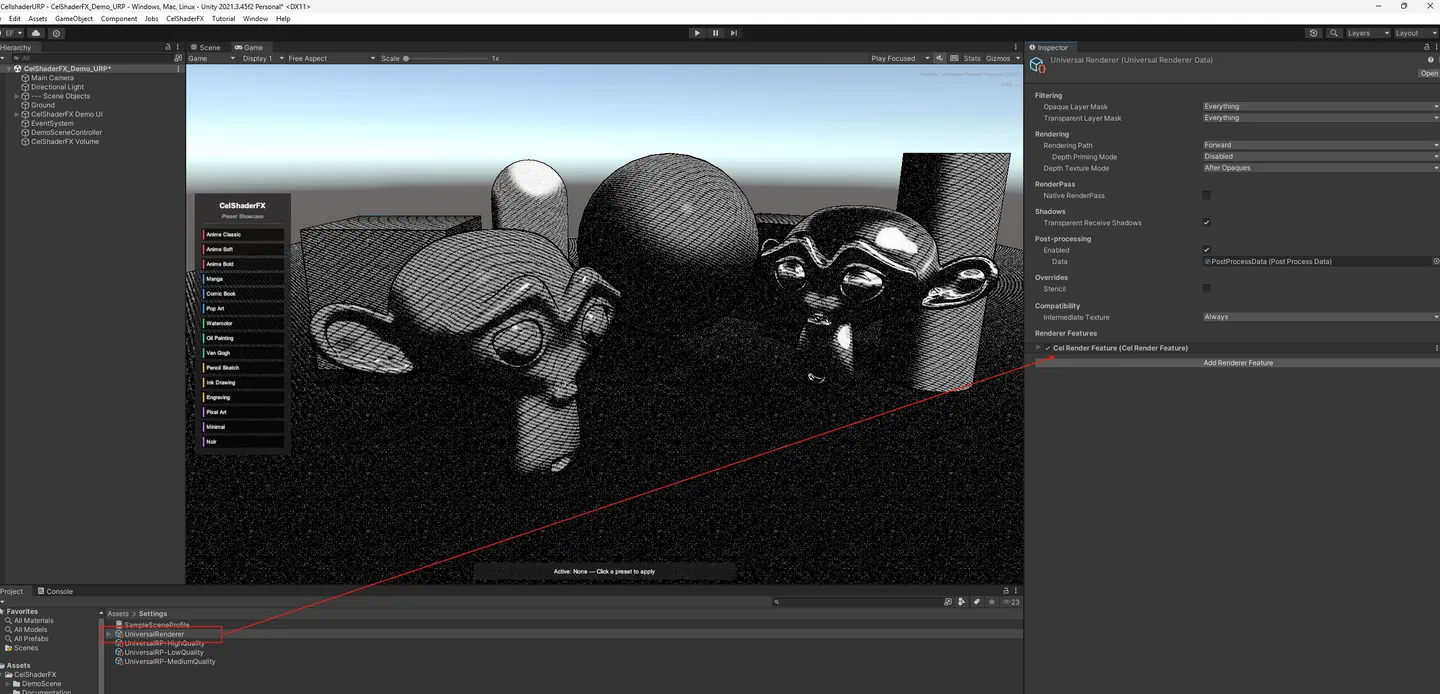Pause playback in the top toolbar

[x=716, y=33]
